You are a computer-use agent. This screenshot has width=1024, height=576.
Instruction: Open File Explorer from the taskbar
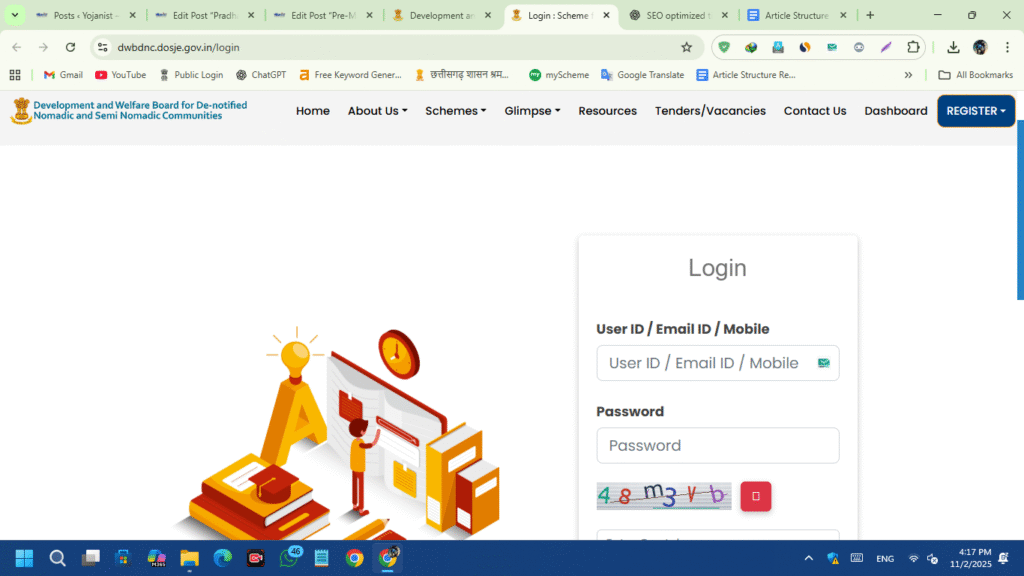189,558
